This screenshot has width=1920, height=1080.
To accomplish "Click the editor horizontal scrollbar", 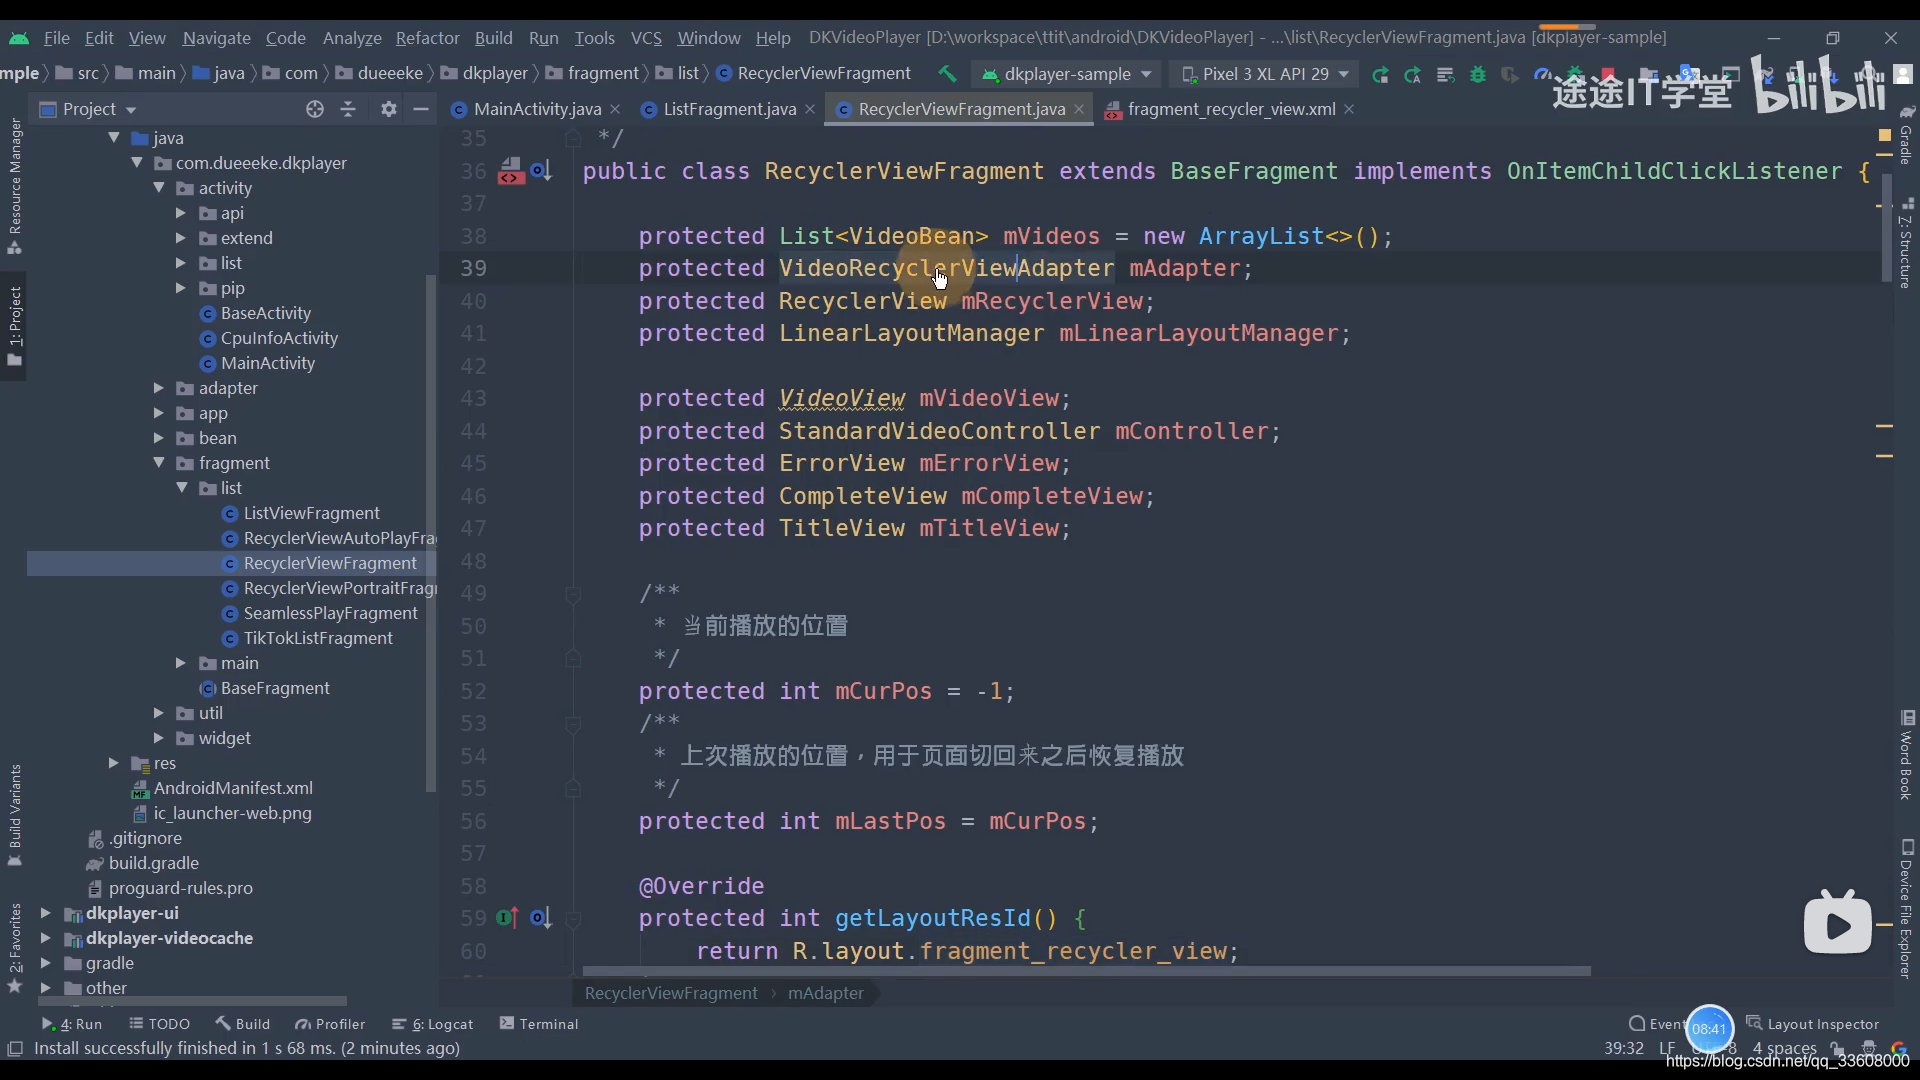I will coord(1086,971).
